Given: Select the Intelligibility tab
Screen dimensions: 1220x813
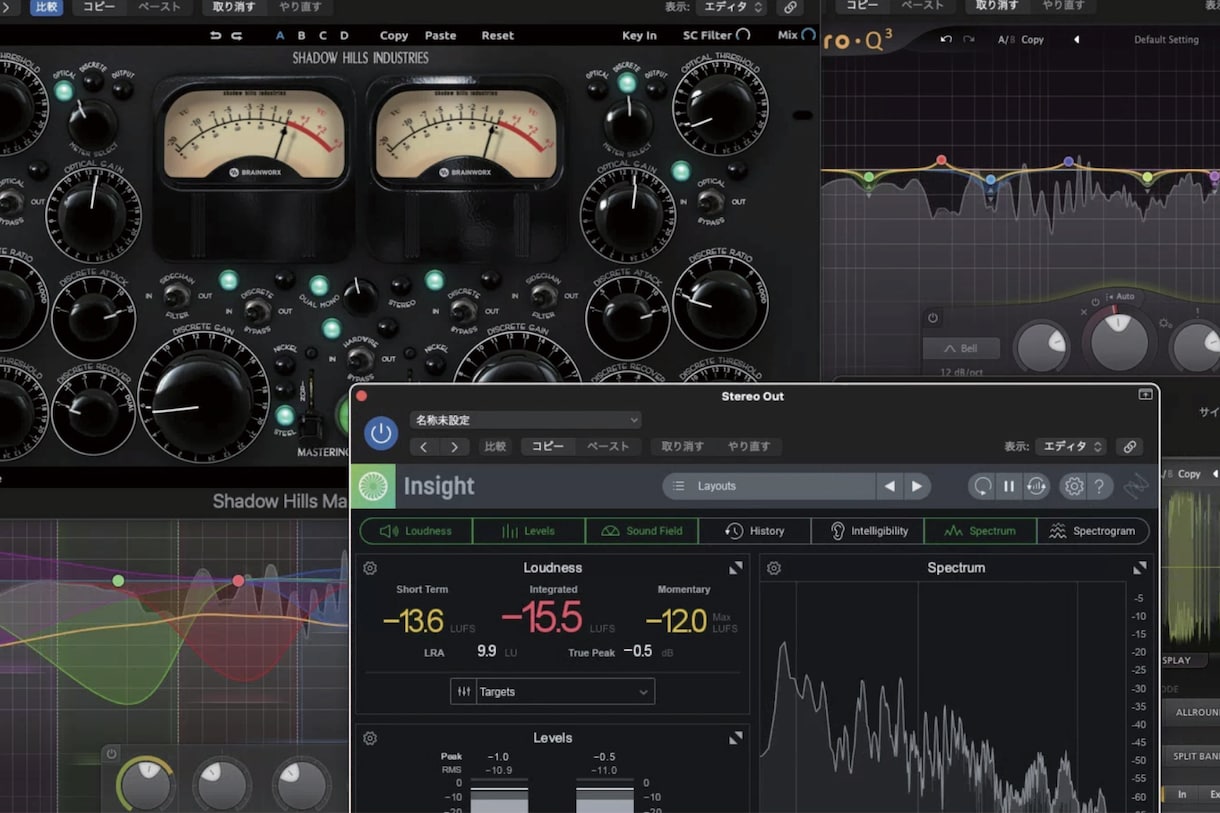Looking at the screenshot, I should click(x=867, y=531).
